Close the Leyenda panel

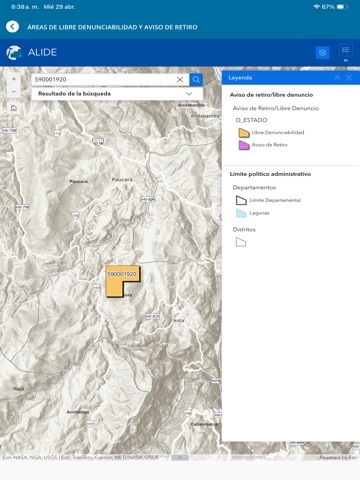[x=349, y=78]
